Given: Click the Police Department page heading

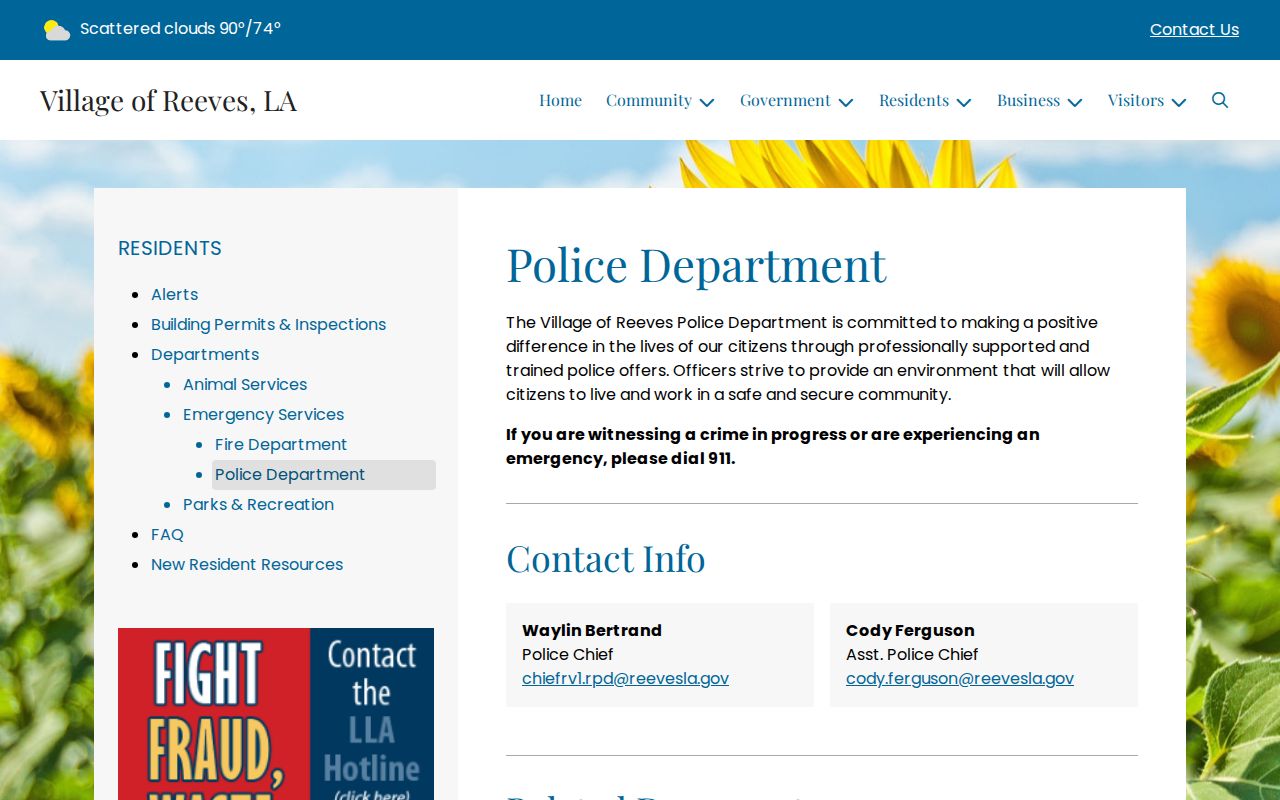Looking at the screenshot, I should (696, 265).
